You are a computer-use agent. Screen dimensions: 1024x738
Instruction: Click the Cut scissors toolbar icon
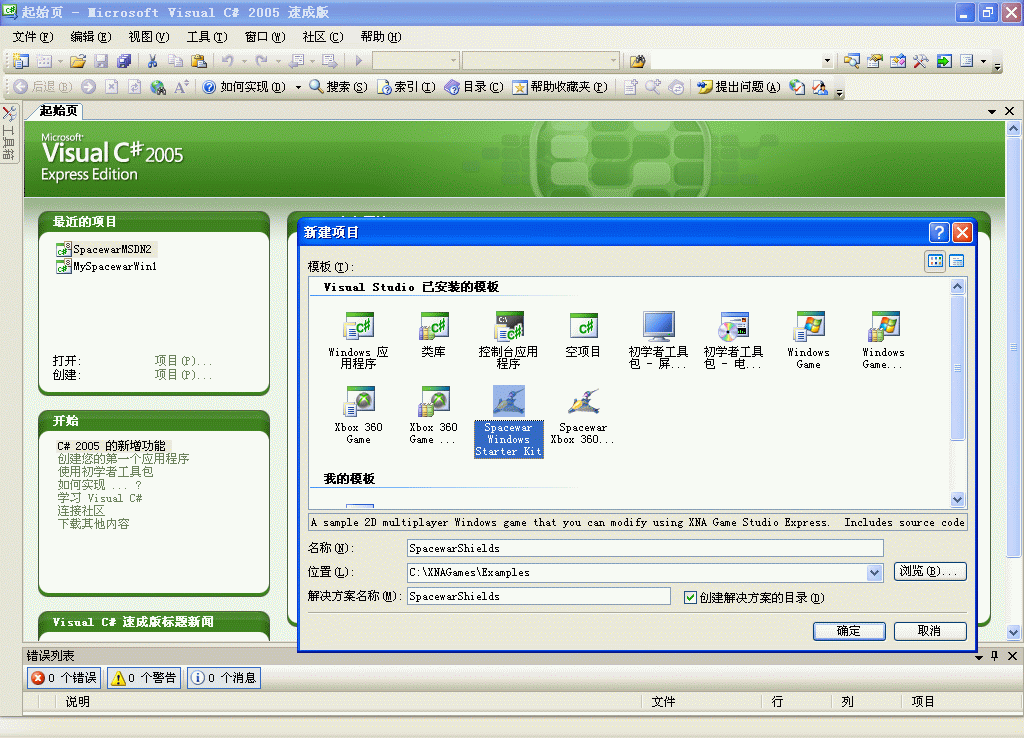tap(152, 61)
